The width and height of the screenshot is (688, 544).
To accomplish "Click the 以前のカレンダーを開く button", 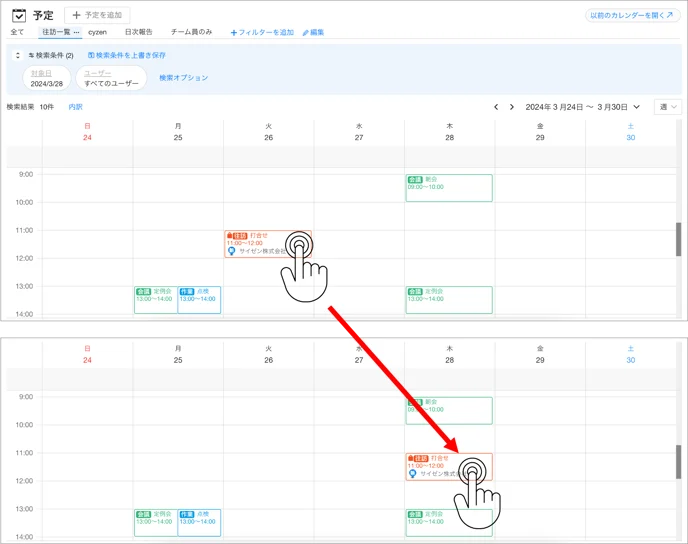I will (632, 15).
